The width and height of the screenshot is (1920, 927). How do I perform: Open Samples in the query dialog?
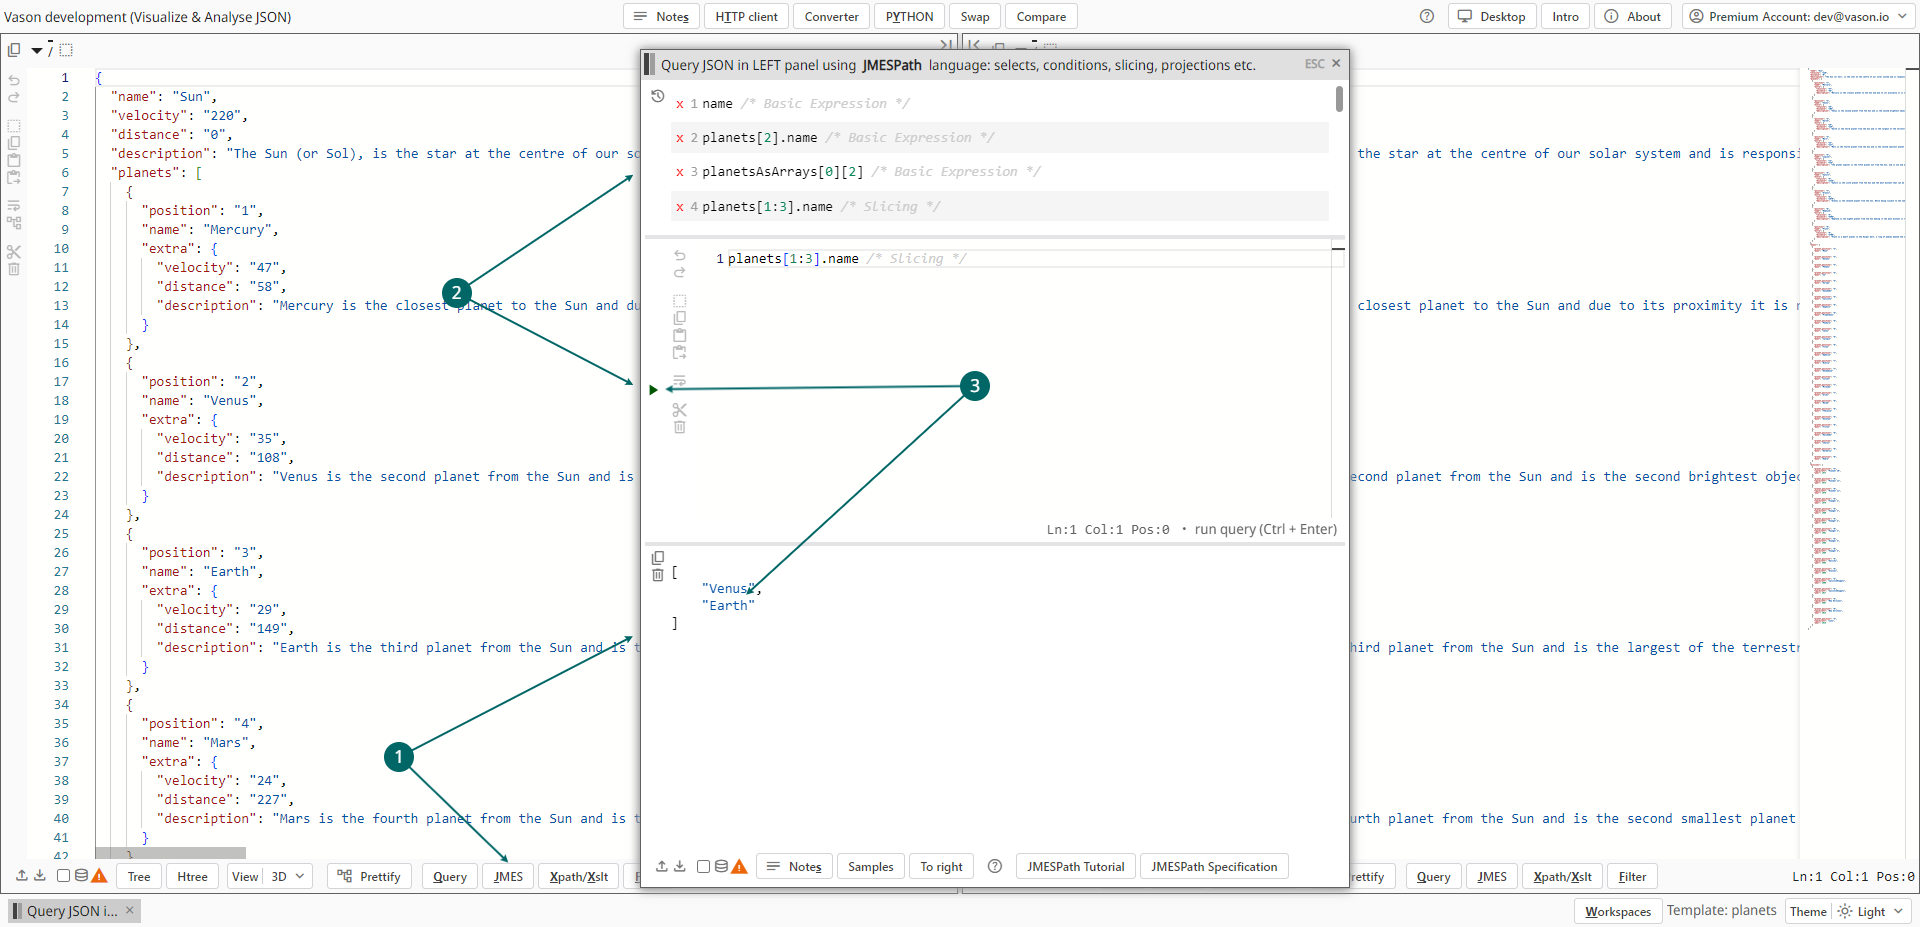(x=870, y=866)
